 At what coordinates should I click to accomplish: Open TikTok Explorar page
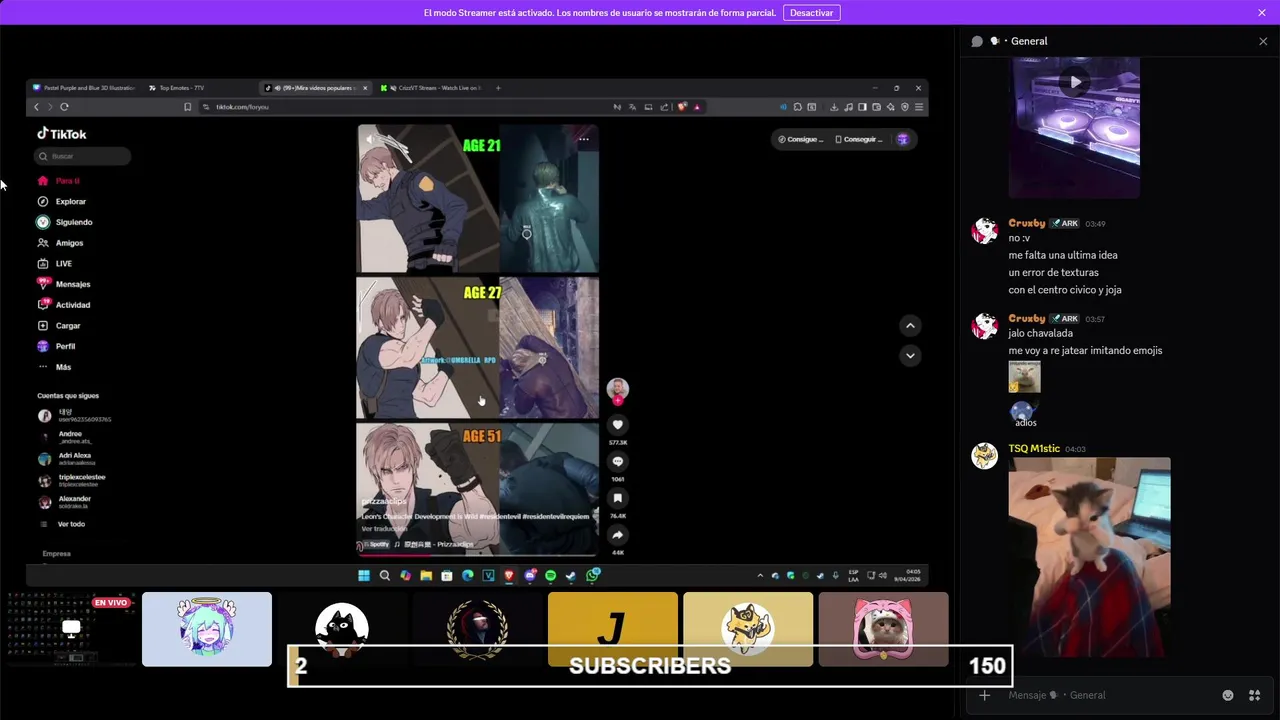62,202
